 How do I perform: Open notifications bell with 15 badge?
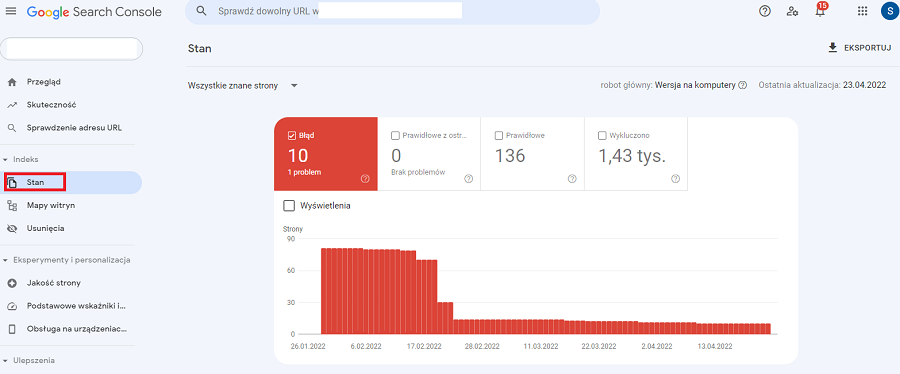click(x=821, y=10)
